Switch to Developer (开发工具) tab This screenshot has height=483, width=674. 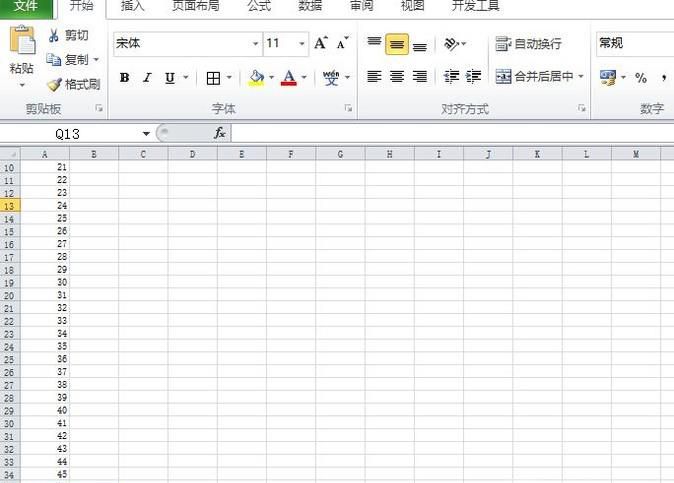click(x=475, y=6)
